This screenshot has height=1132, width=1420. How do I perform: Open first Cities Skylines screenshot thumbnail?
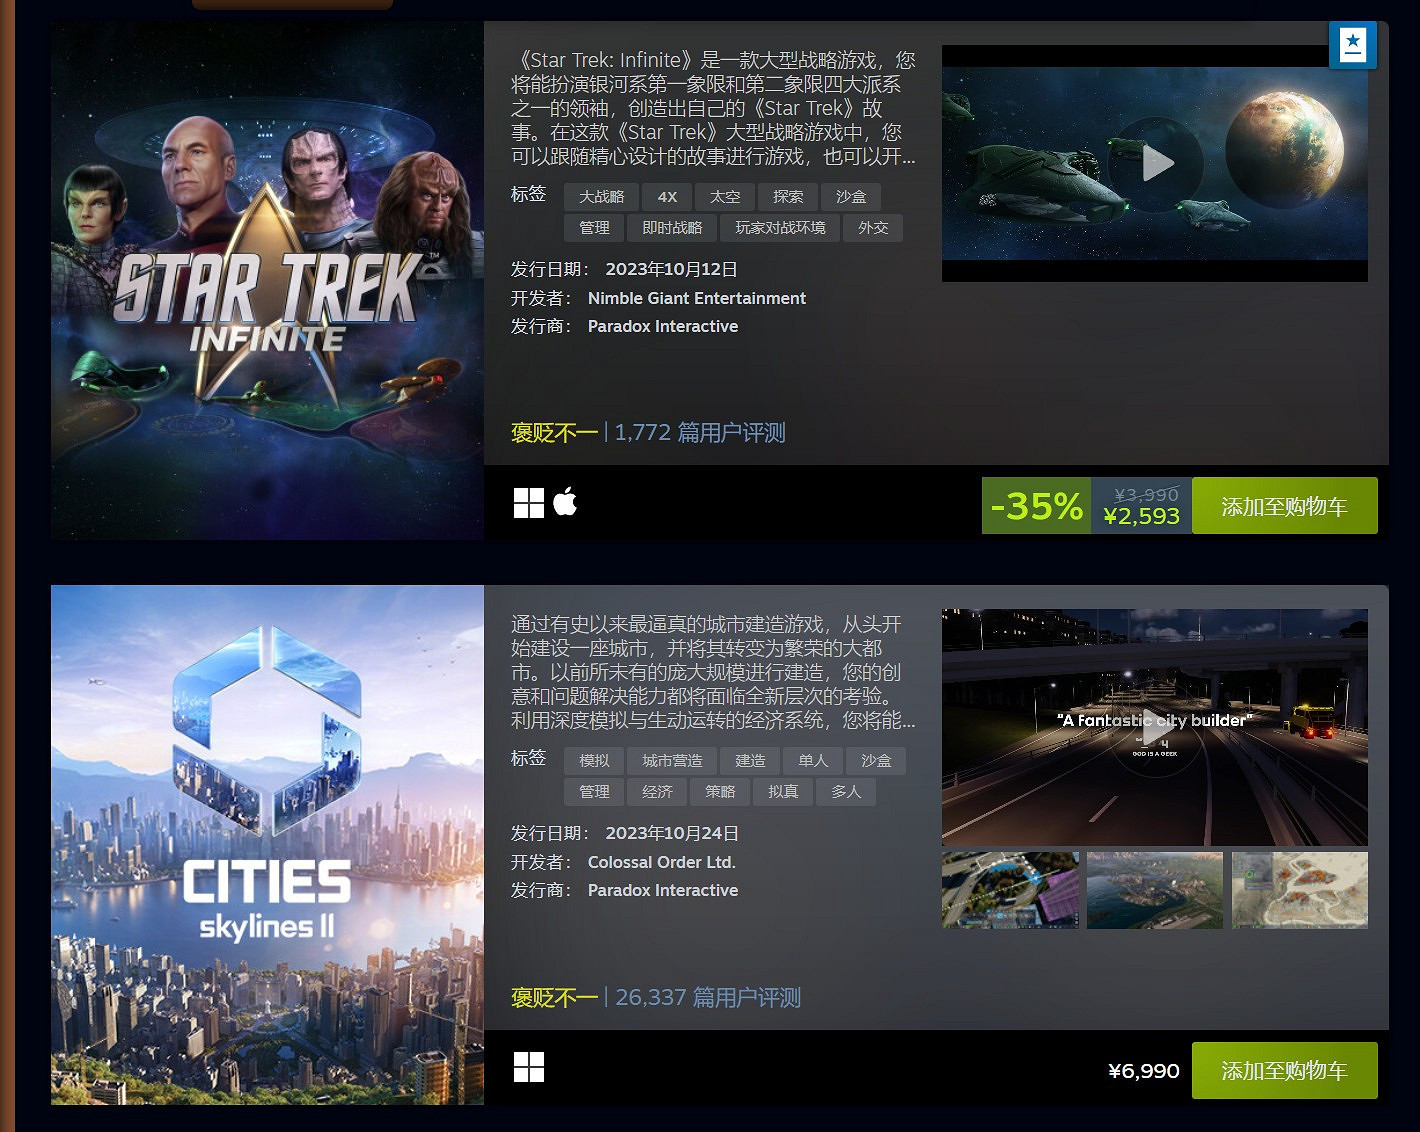(x=1010, y=890)
